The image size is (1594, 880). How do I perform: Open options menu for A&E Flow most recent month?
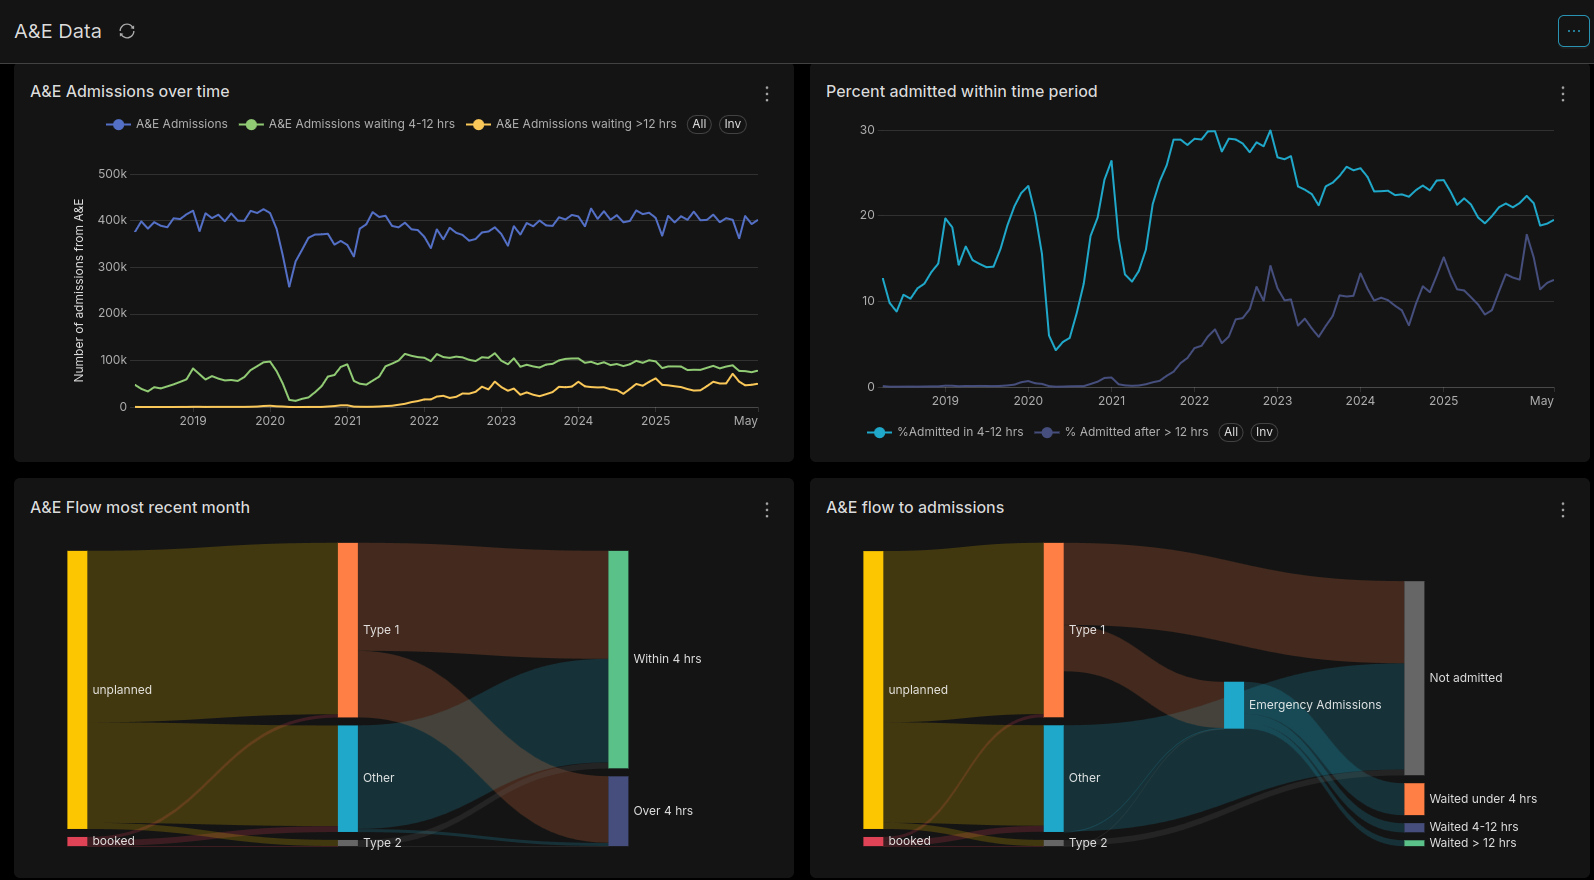[x=767, y=509]
